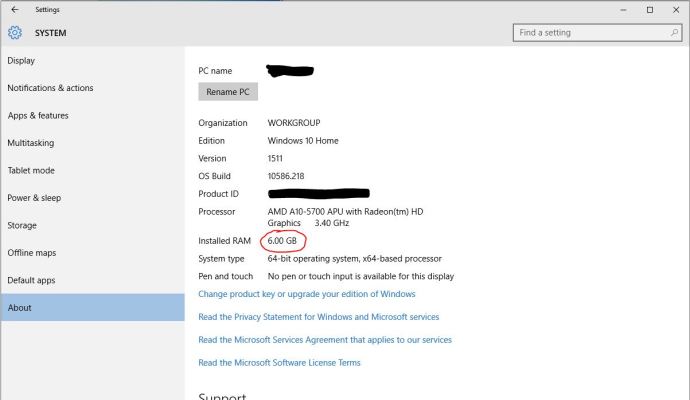Click the Windows 10 Home edition text

303,141
